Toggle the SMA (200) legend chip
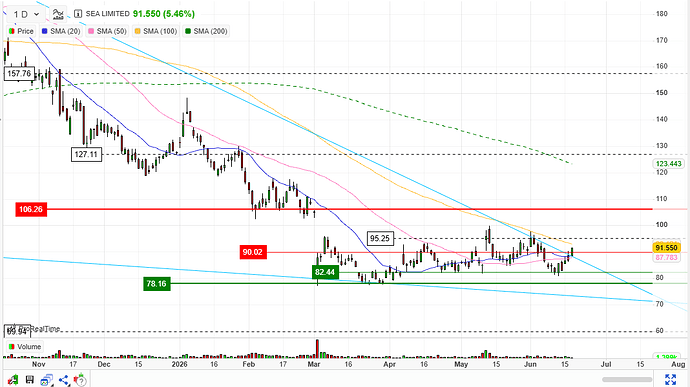Image resolution: width=690 pixels, height=387 pixels. coord(206,31)
